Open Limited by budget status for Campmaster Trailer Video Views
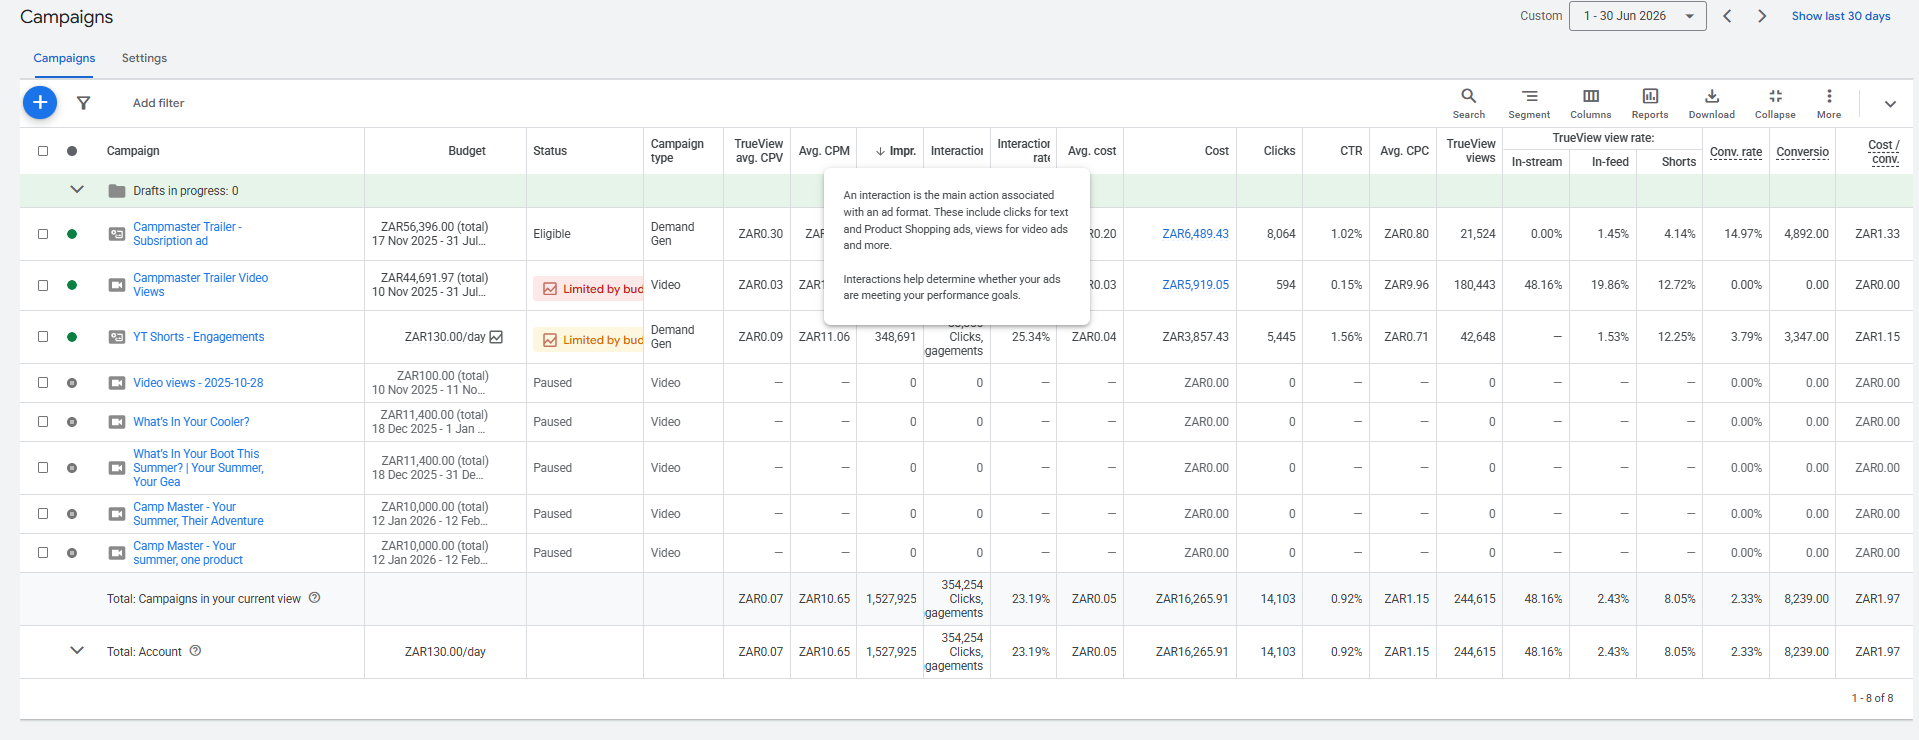The height and width of the screenshot is (740, 1919). point(588,289)
